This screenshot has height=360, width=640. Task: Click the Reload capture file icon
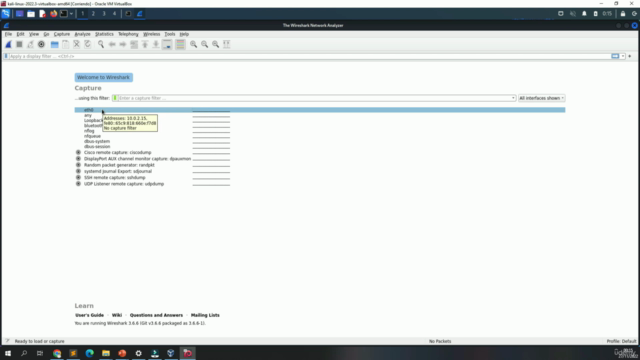click(x=87, y=44)
